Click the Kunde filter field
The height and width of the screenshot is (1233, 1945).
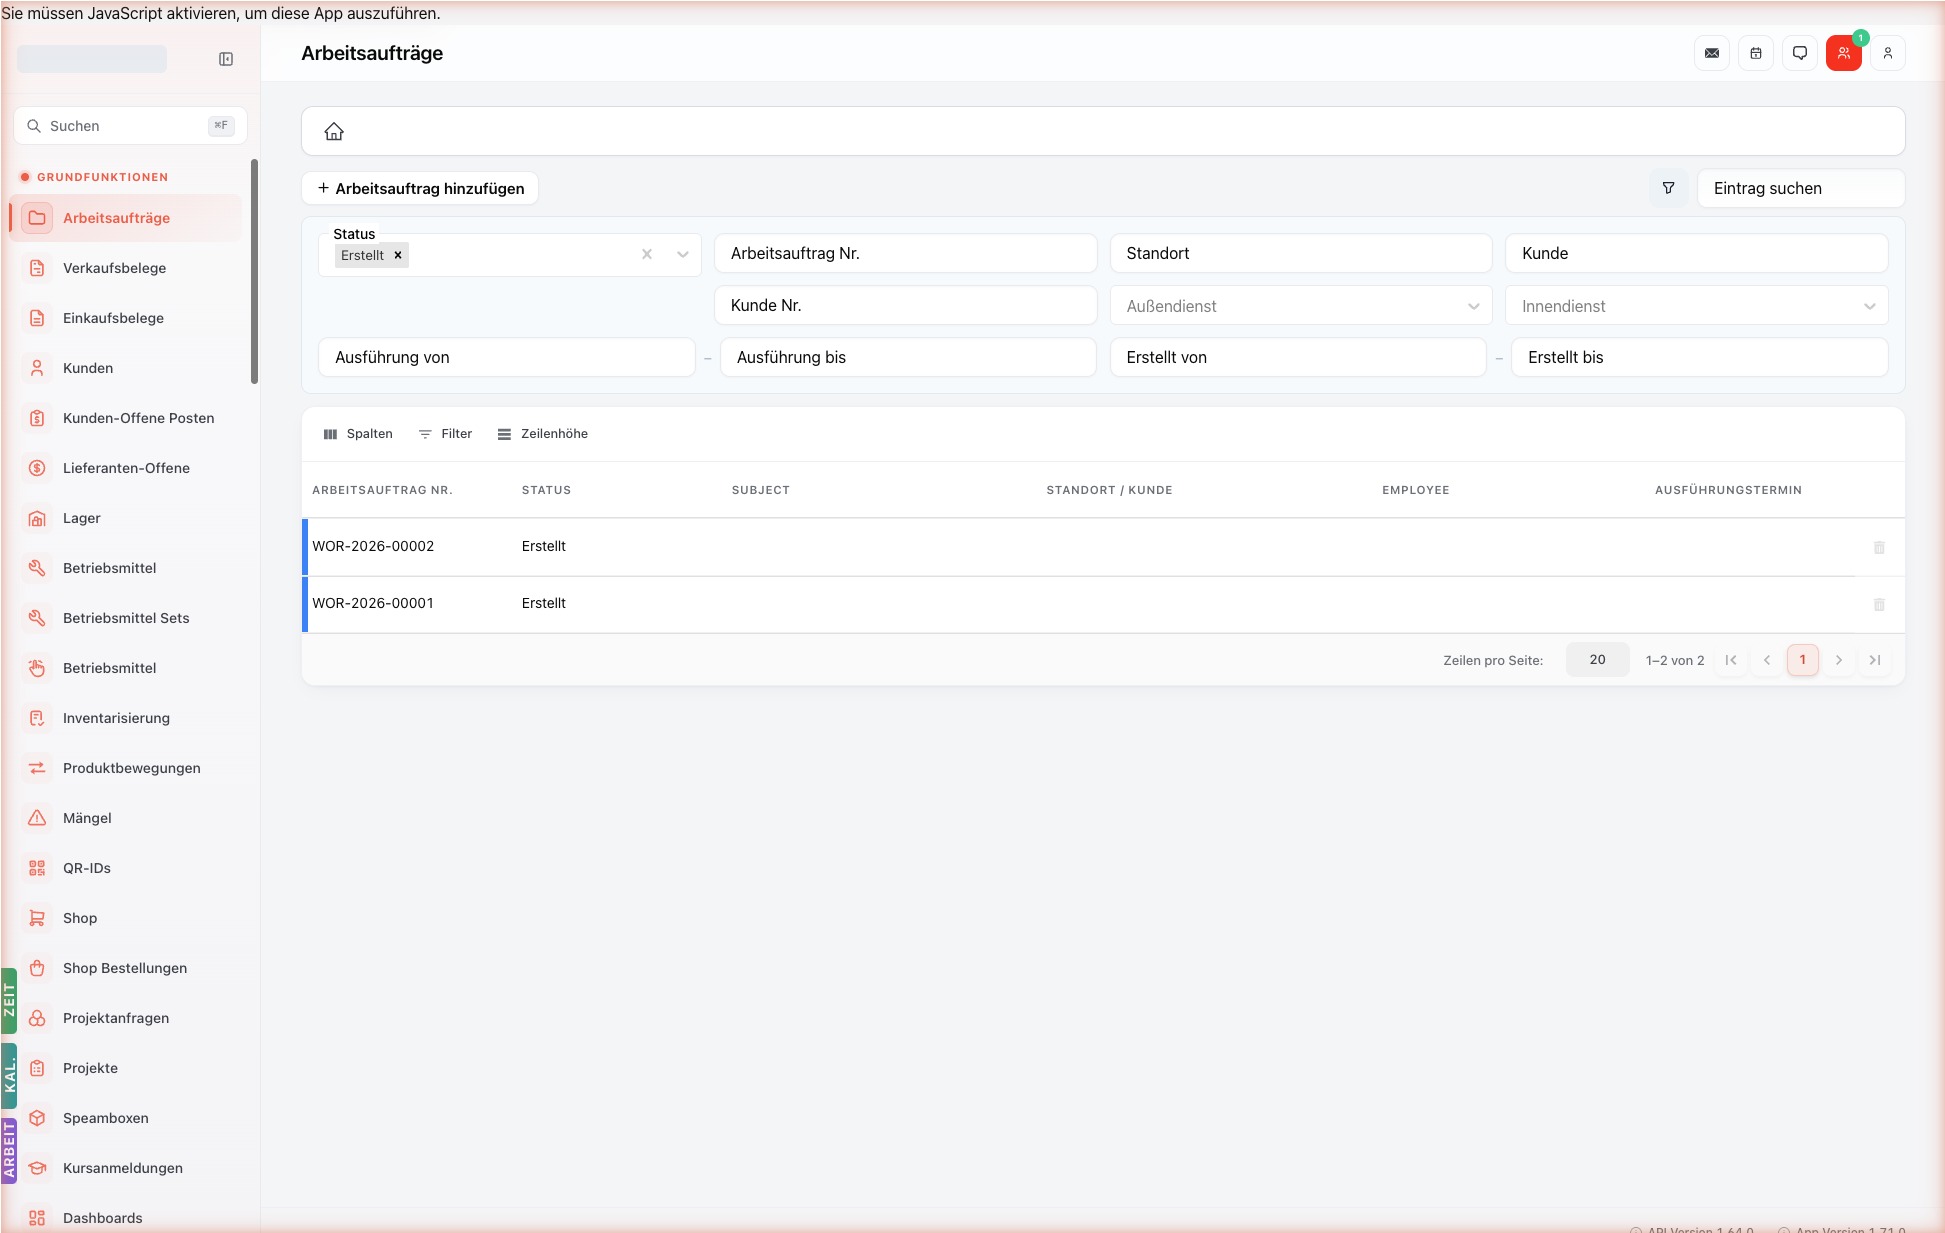pyautogui.click(x=1697, y=253)
